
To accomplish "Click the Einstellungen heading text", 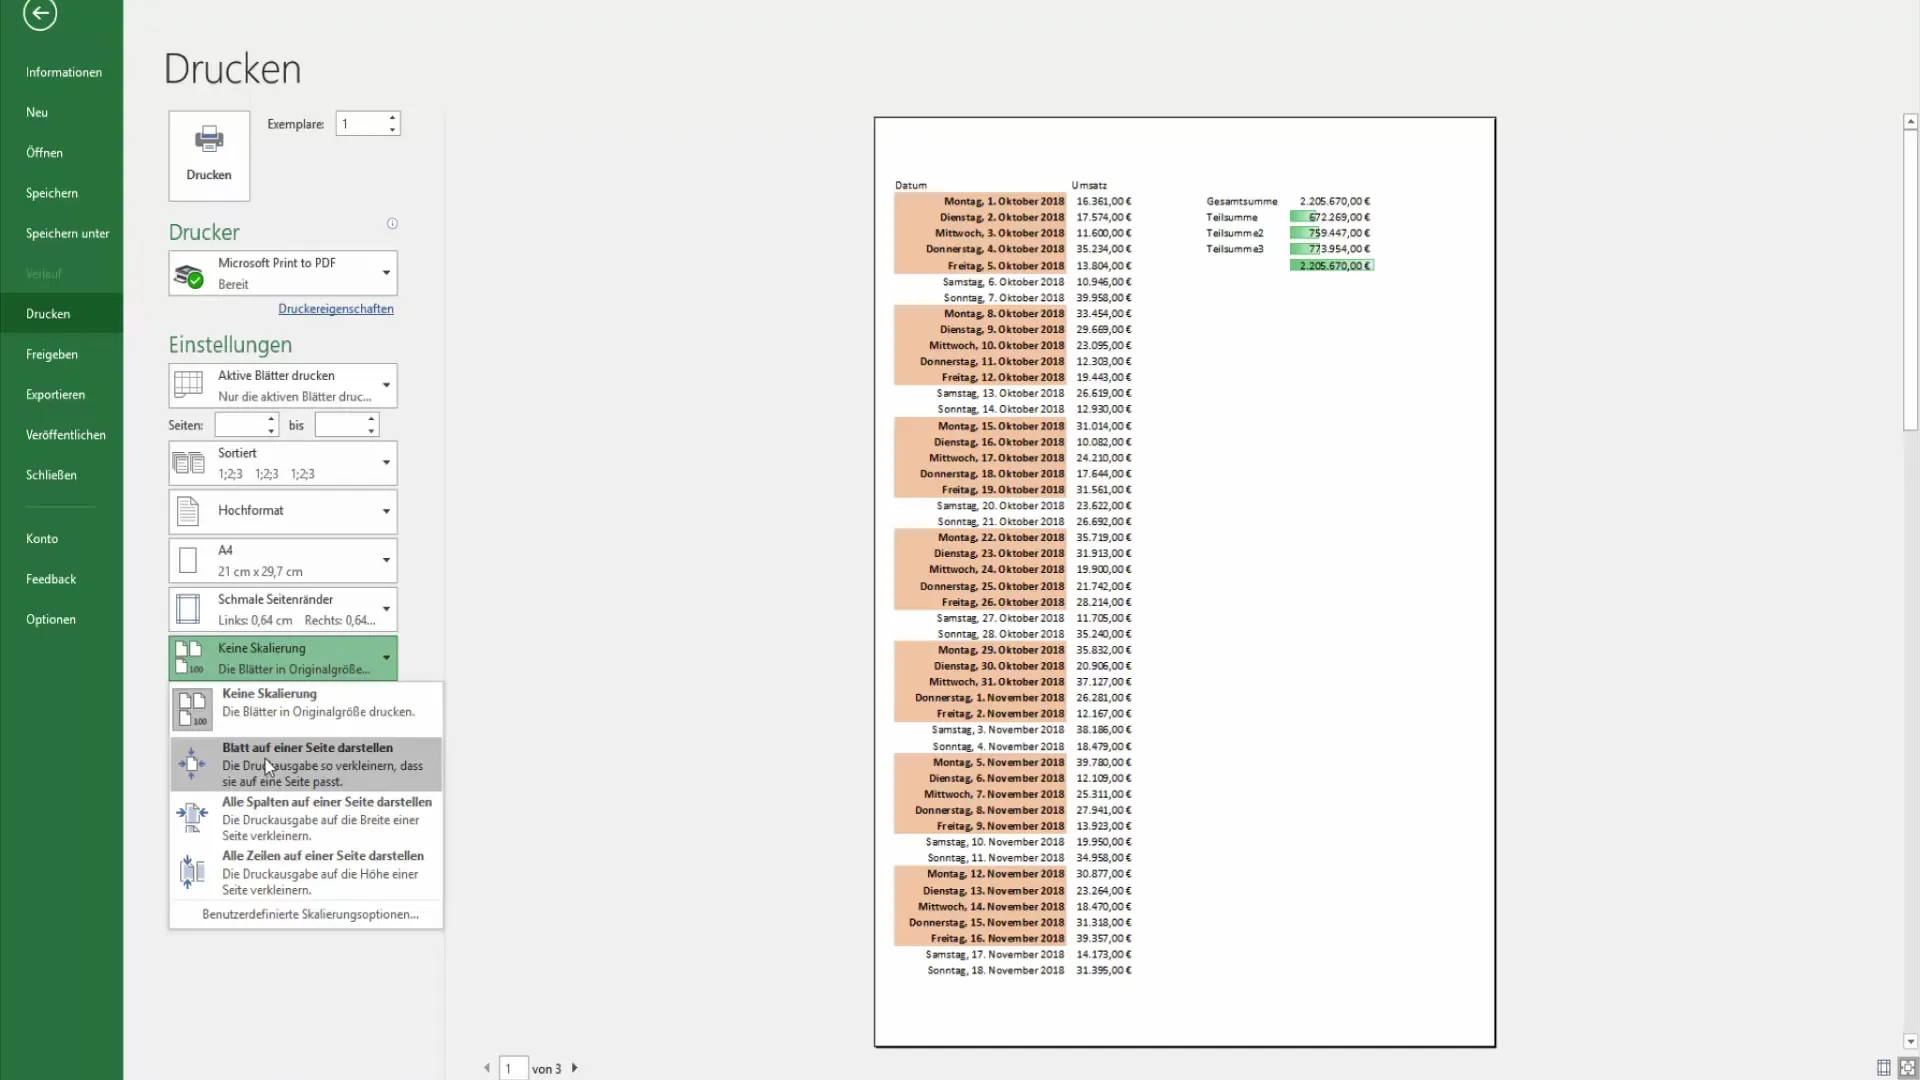I will point(230,345).
